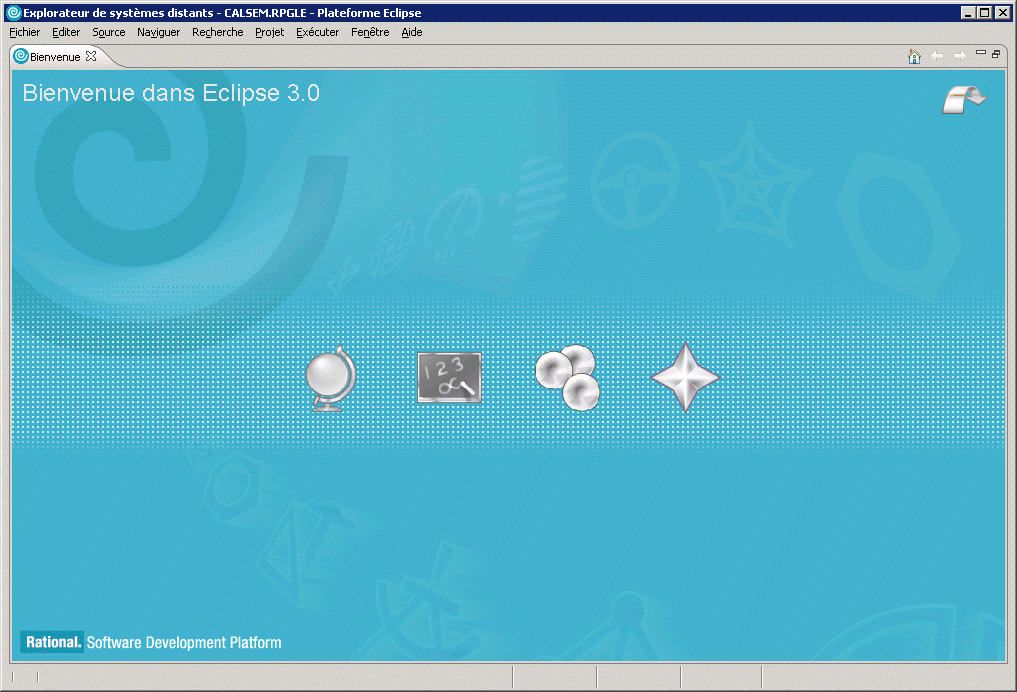Open the Recherche menu
The image size is (1017, 692).
pos(217,32)
